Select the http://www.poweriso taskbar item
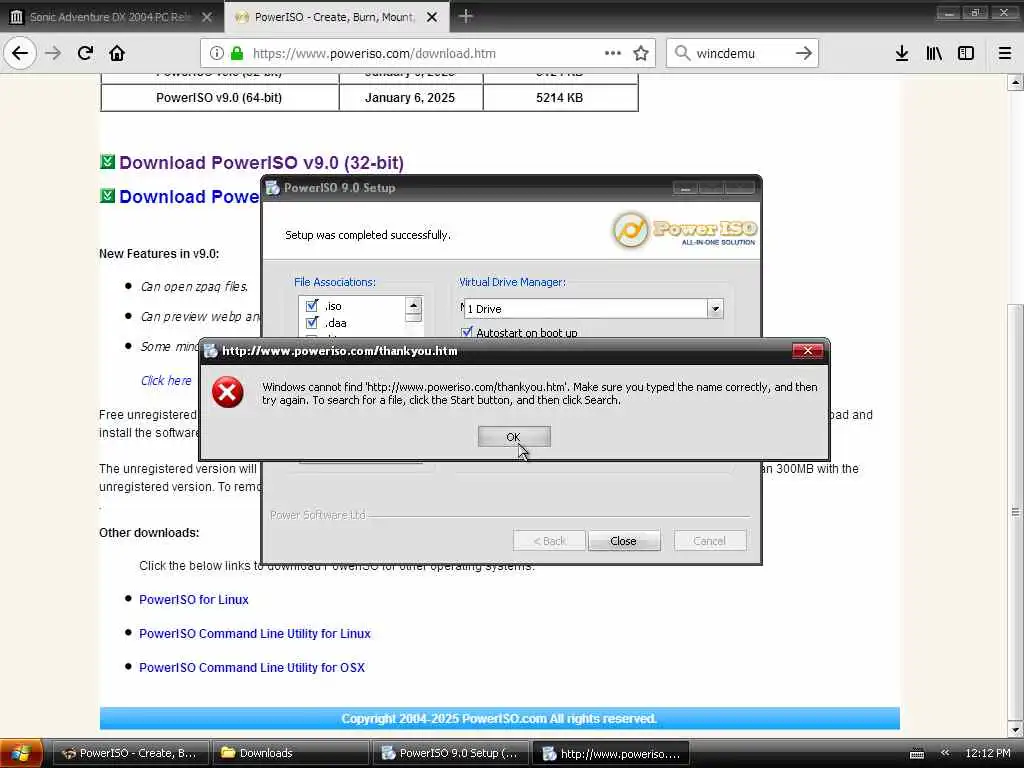This screenshot has height=768, width=1024. coord(611,753)
